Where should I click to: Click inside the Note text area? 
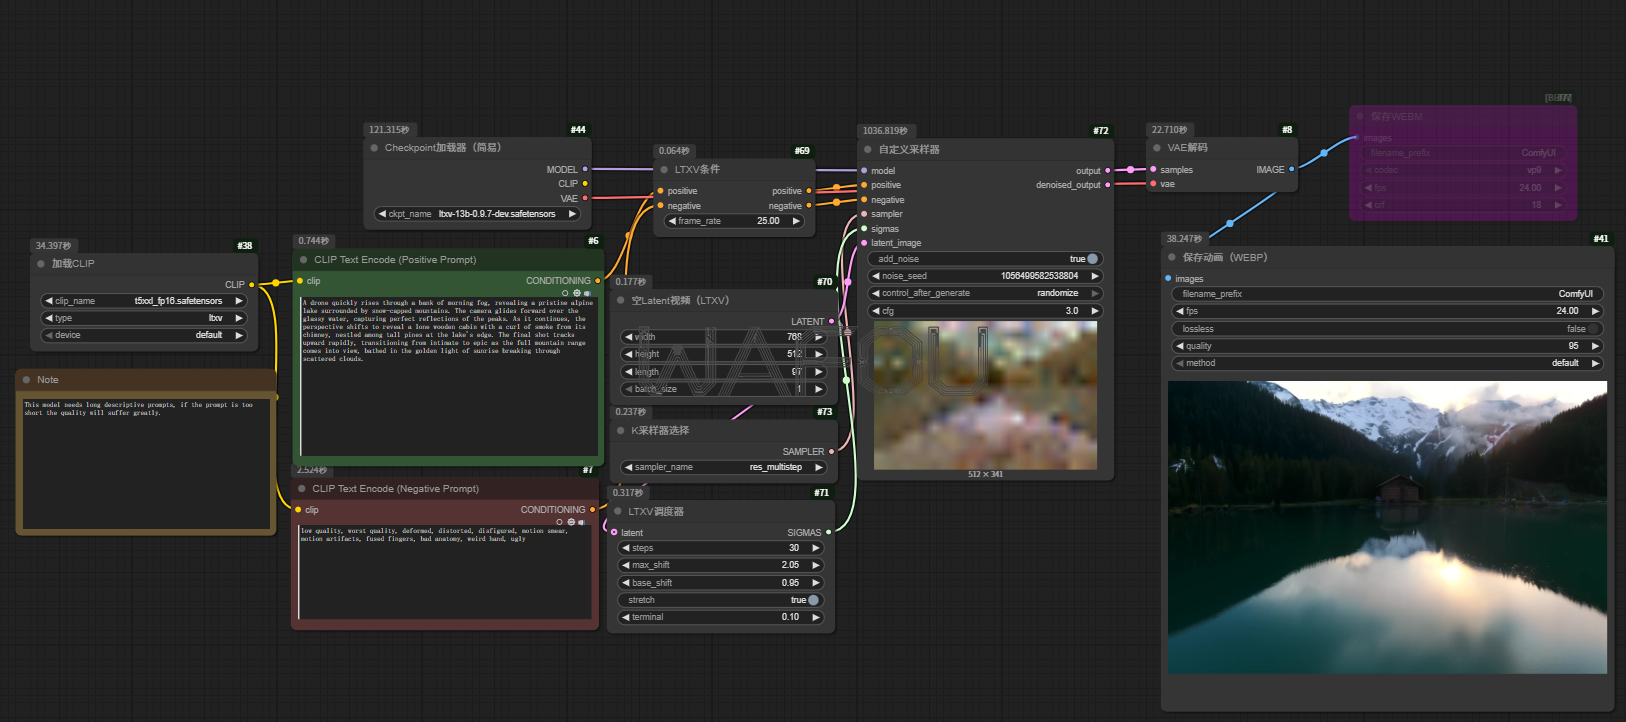pyautogui.click(x=146, y=463)
